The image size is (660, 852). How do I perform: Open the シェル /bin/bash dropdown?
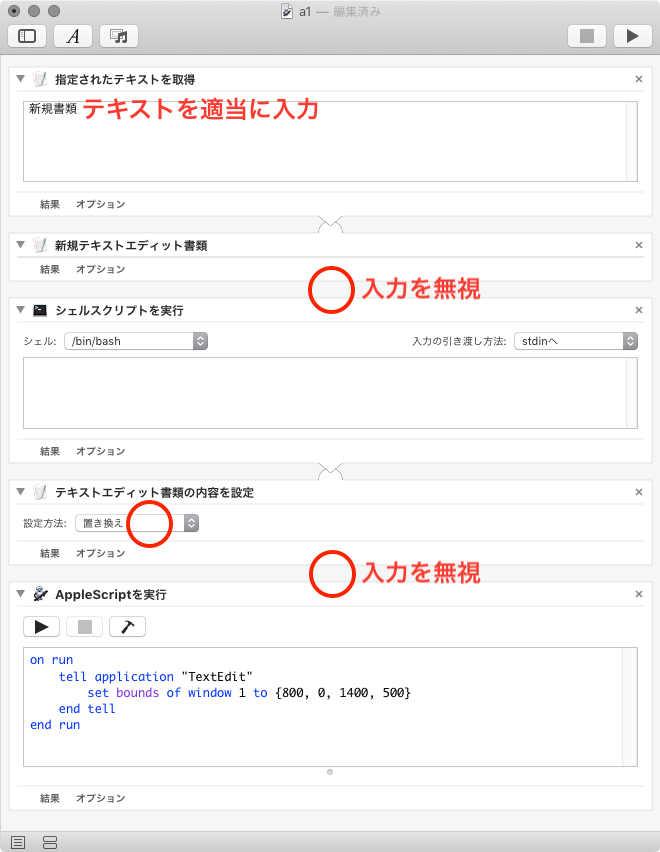coord(136,341)
